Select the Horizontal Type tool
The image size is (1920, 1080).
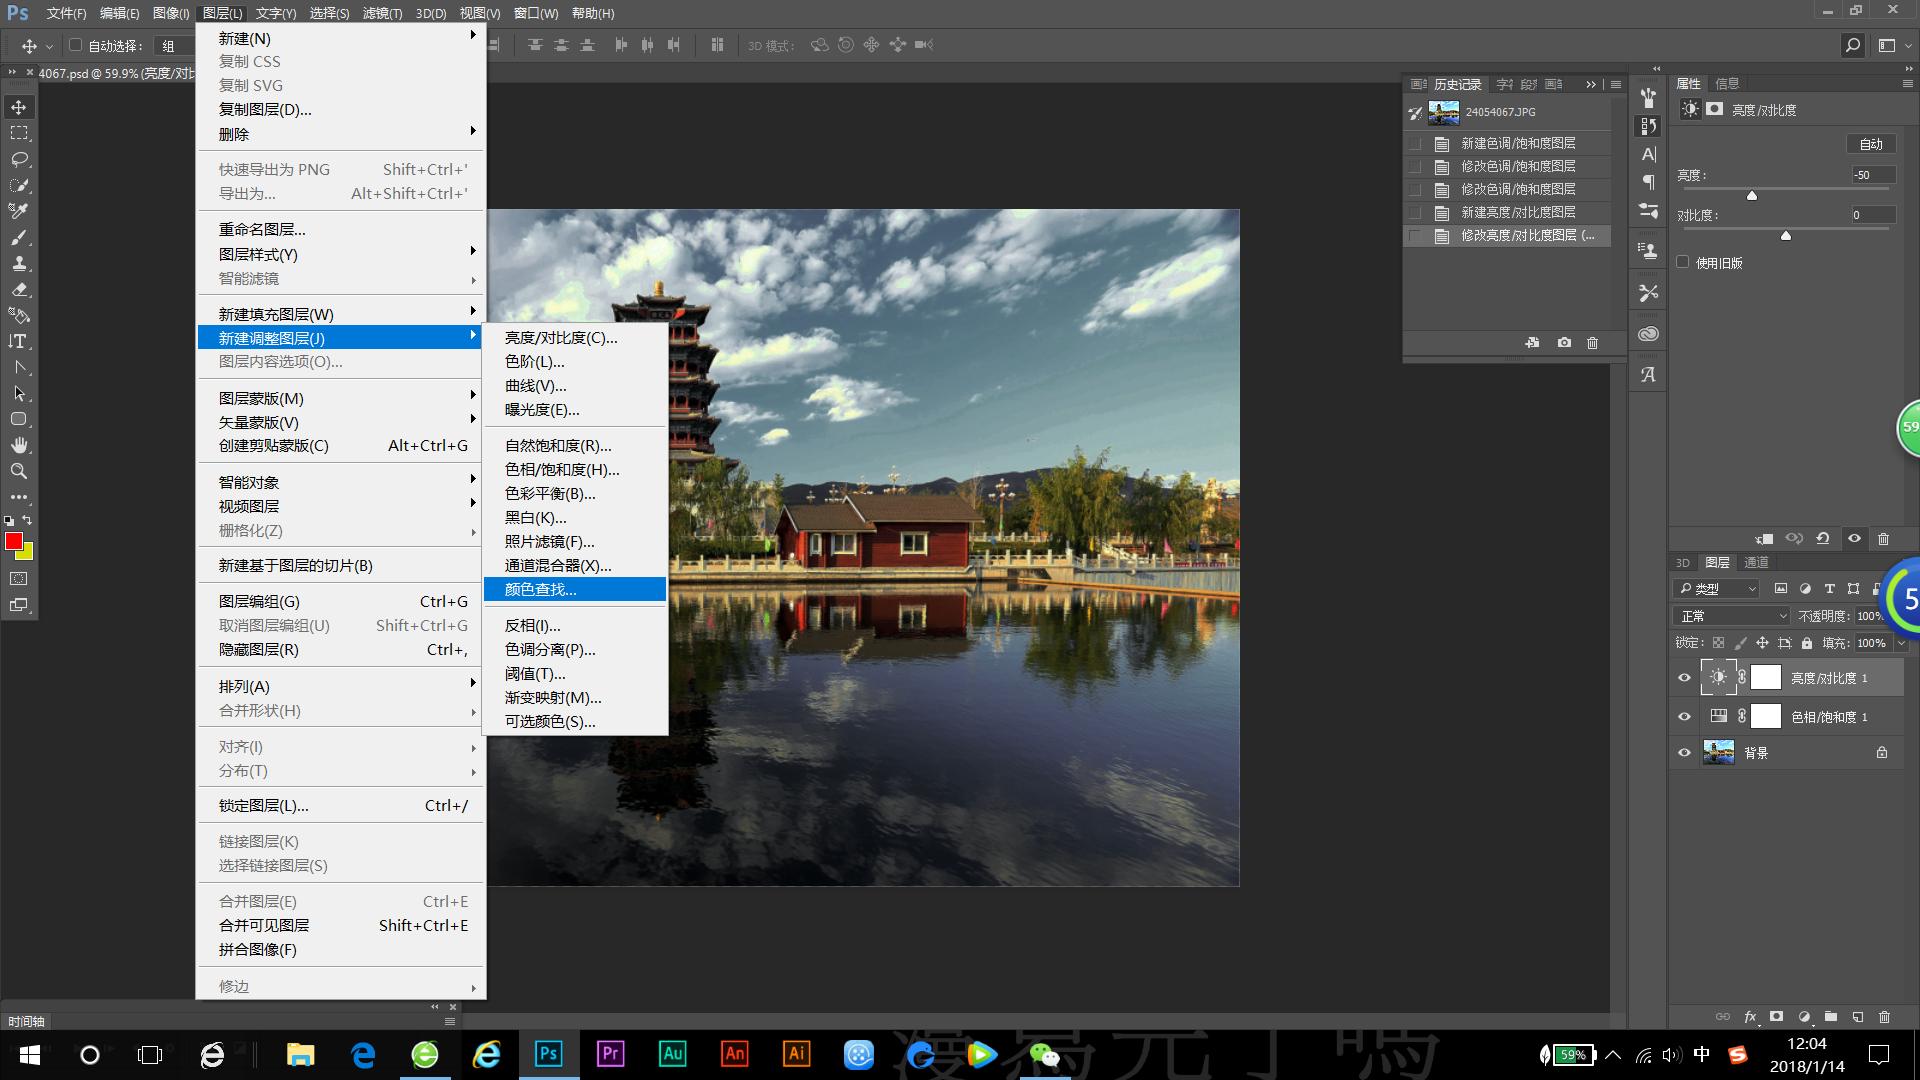point(19,341)
